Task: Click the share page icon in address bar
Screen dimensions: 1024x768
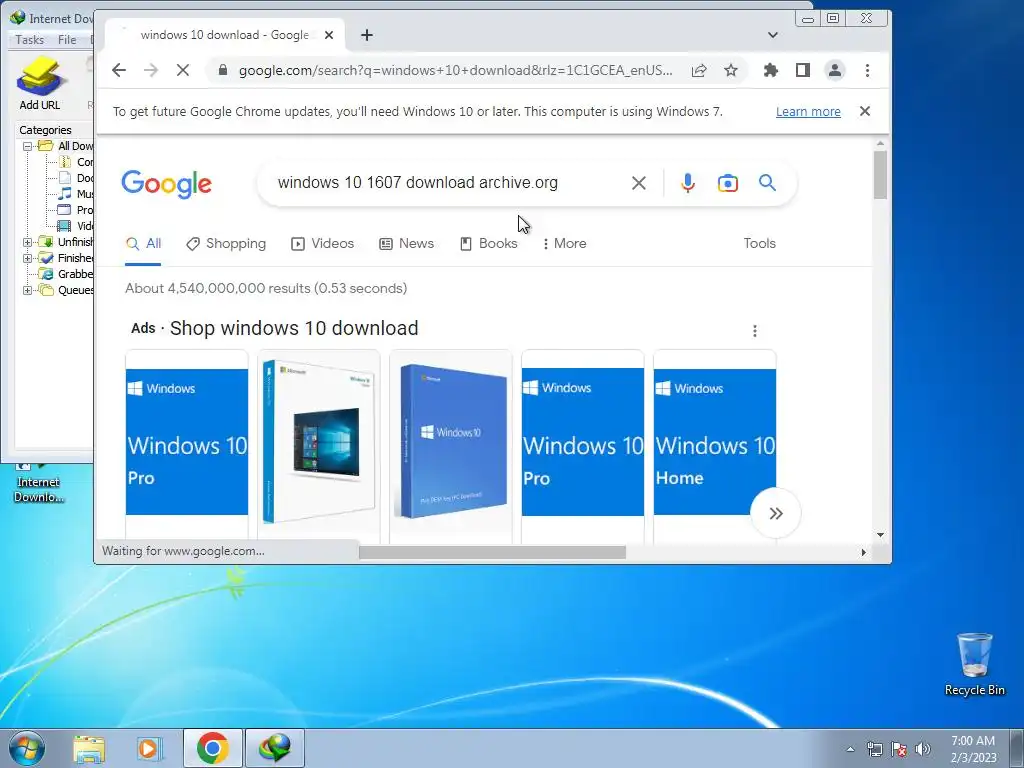Action: coord(699,71)
